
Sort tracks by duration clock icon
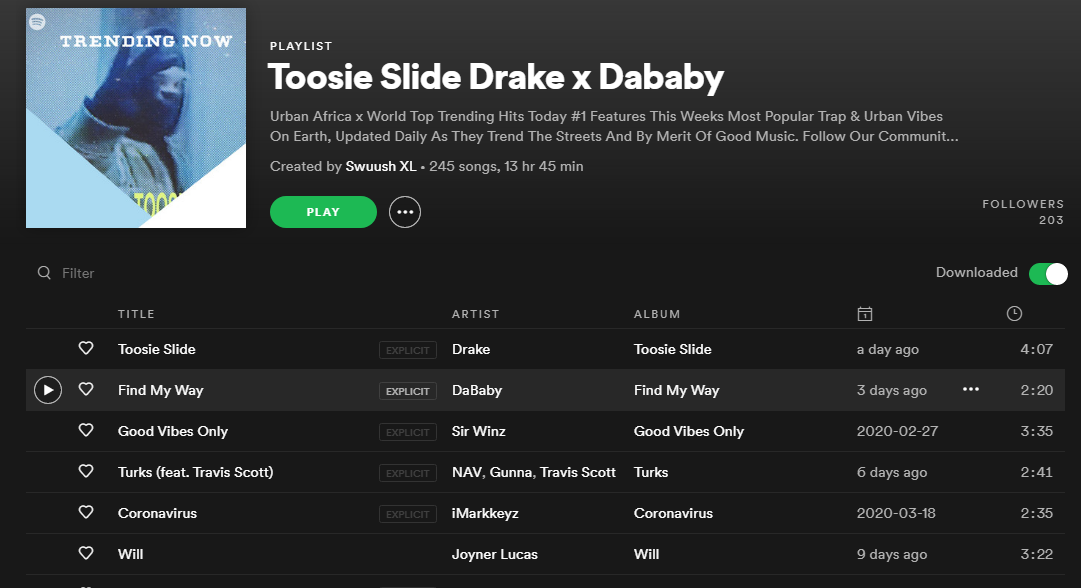point(1014,314)
